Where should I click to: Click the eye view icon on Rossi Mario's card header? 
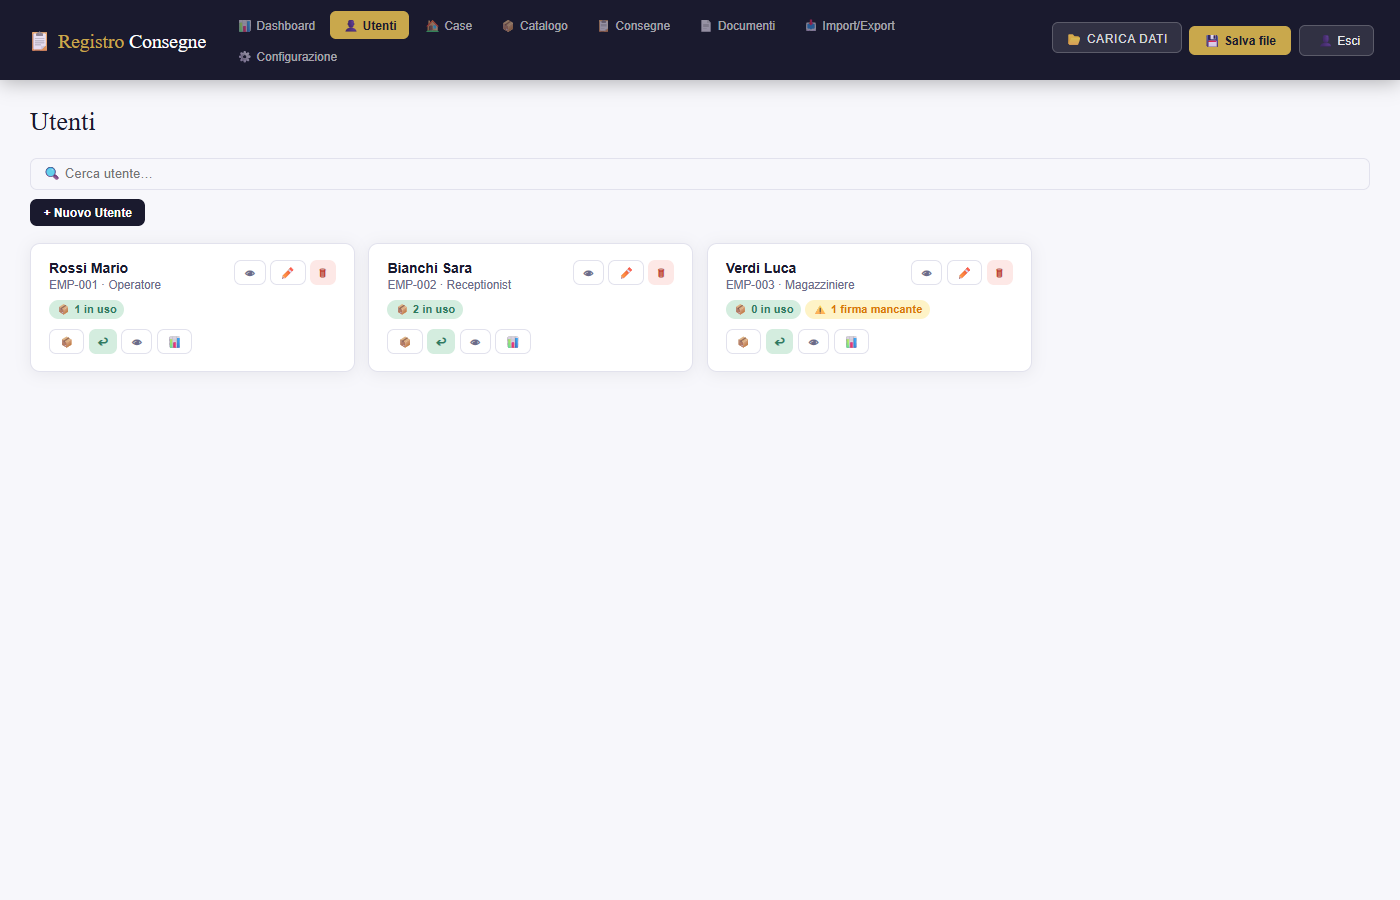[250, 273]
